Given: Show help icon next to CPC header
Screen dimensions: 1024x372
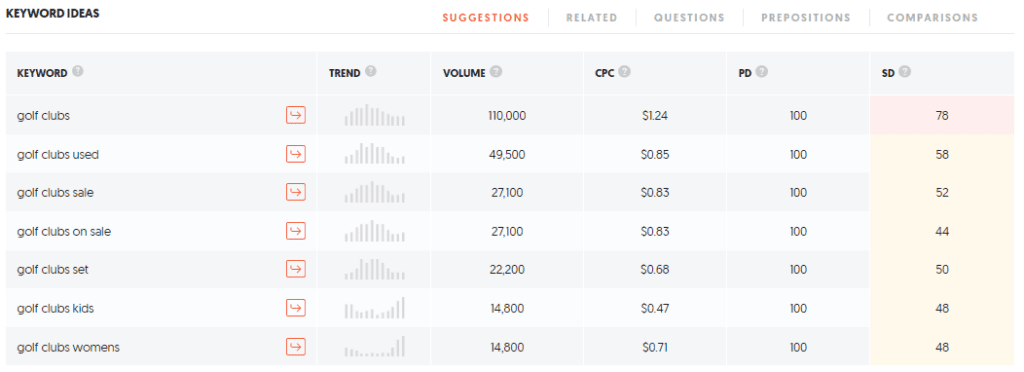Looking at the screenshot, I should (x=624, y=72).
